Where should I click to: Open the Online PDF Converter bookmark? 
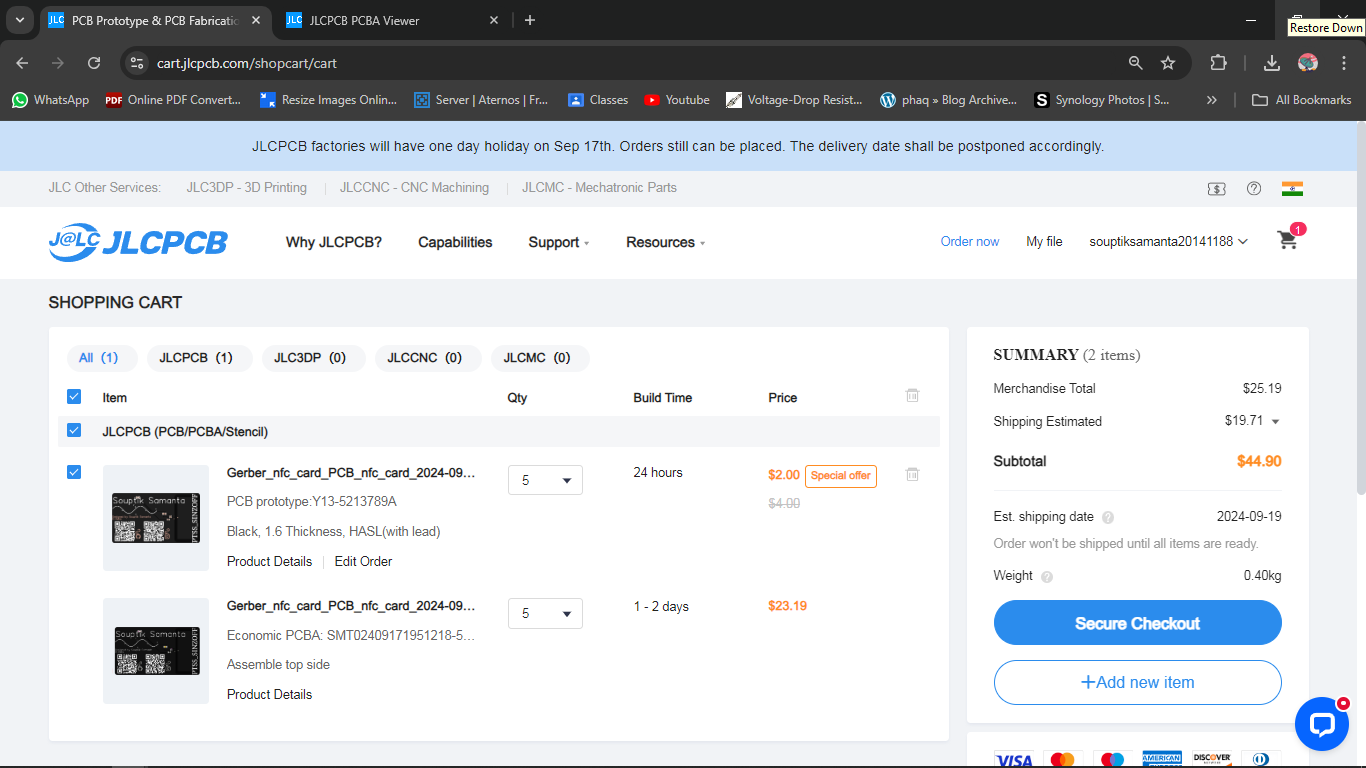[x=173, y=100]
